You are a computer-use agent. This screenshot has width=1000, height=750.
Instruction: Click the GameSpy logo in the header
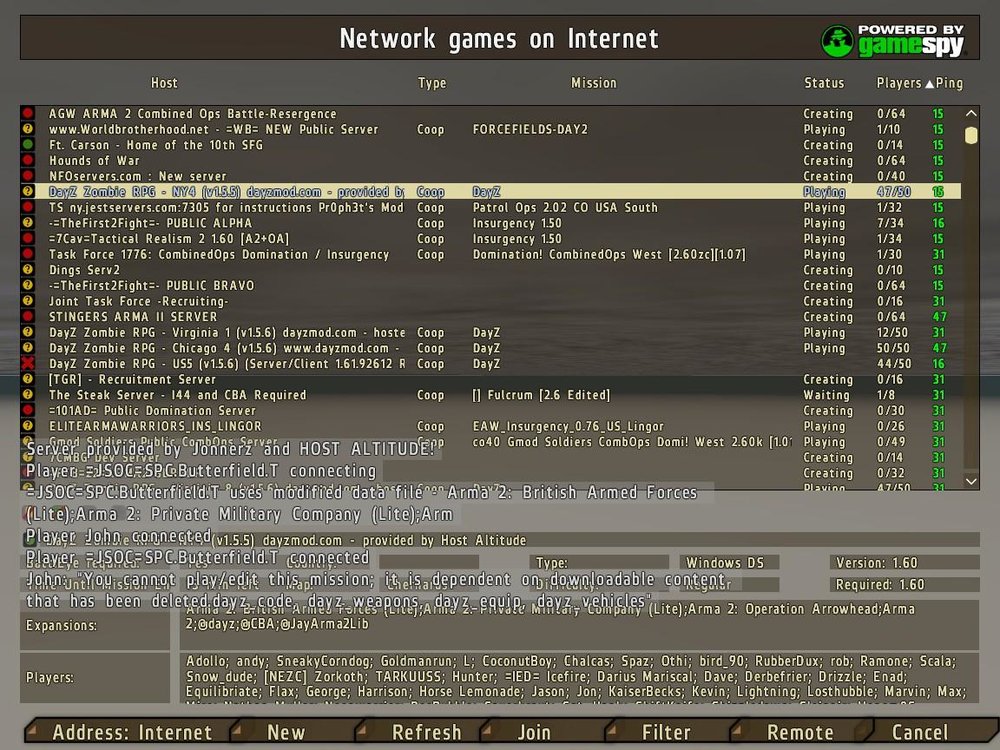tap(893, 40)
